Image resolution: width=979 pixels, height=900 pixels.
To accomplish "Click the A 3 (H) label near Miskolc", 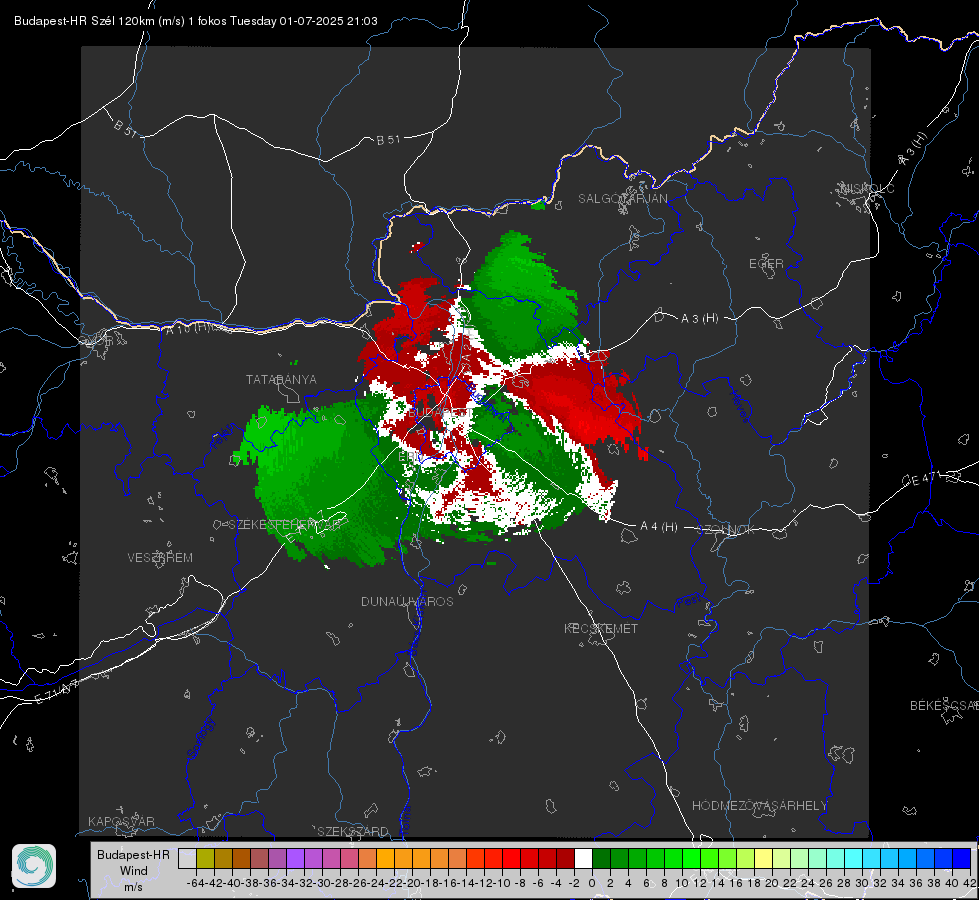I will tap(913, 149).
